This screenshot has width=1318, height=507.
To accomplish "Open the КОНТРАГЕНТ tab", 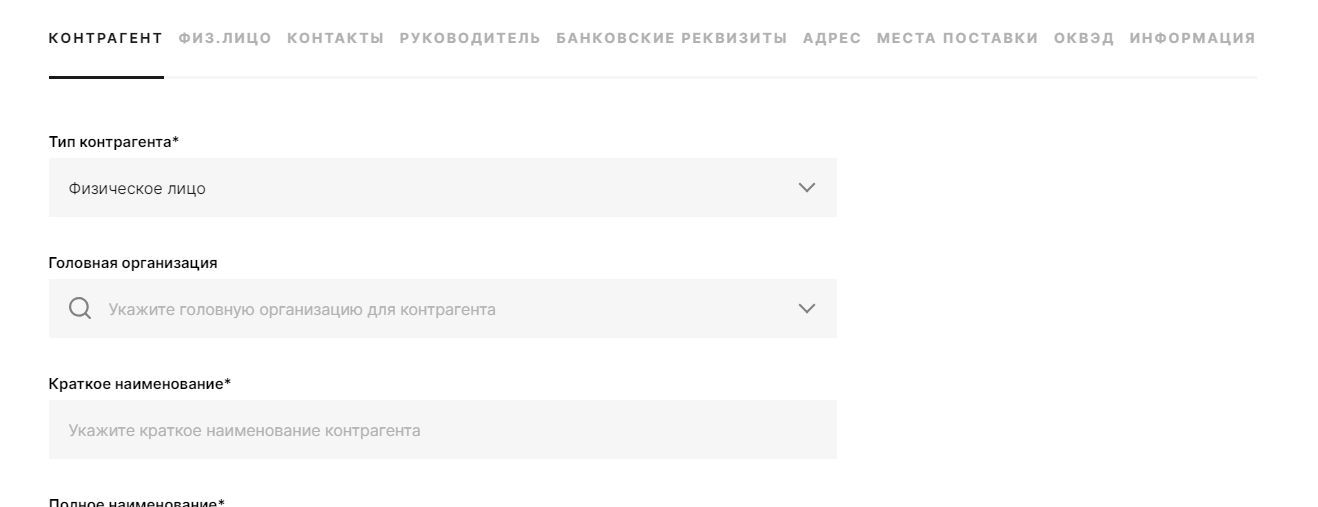I will (105, 38).
